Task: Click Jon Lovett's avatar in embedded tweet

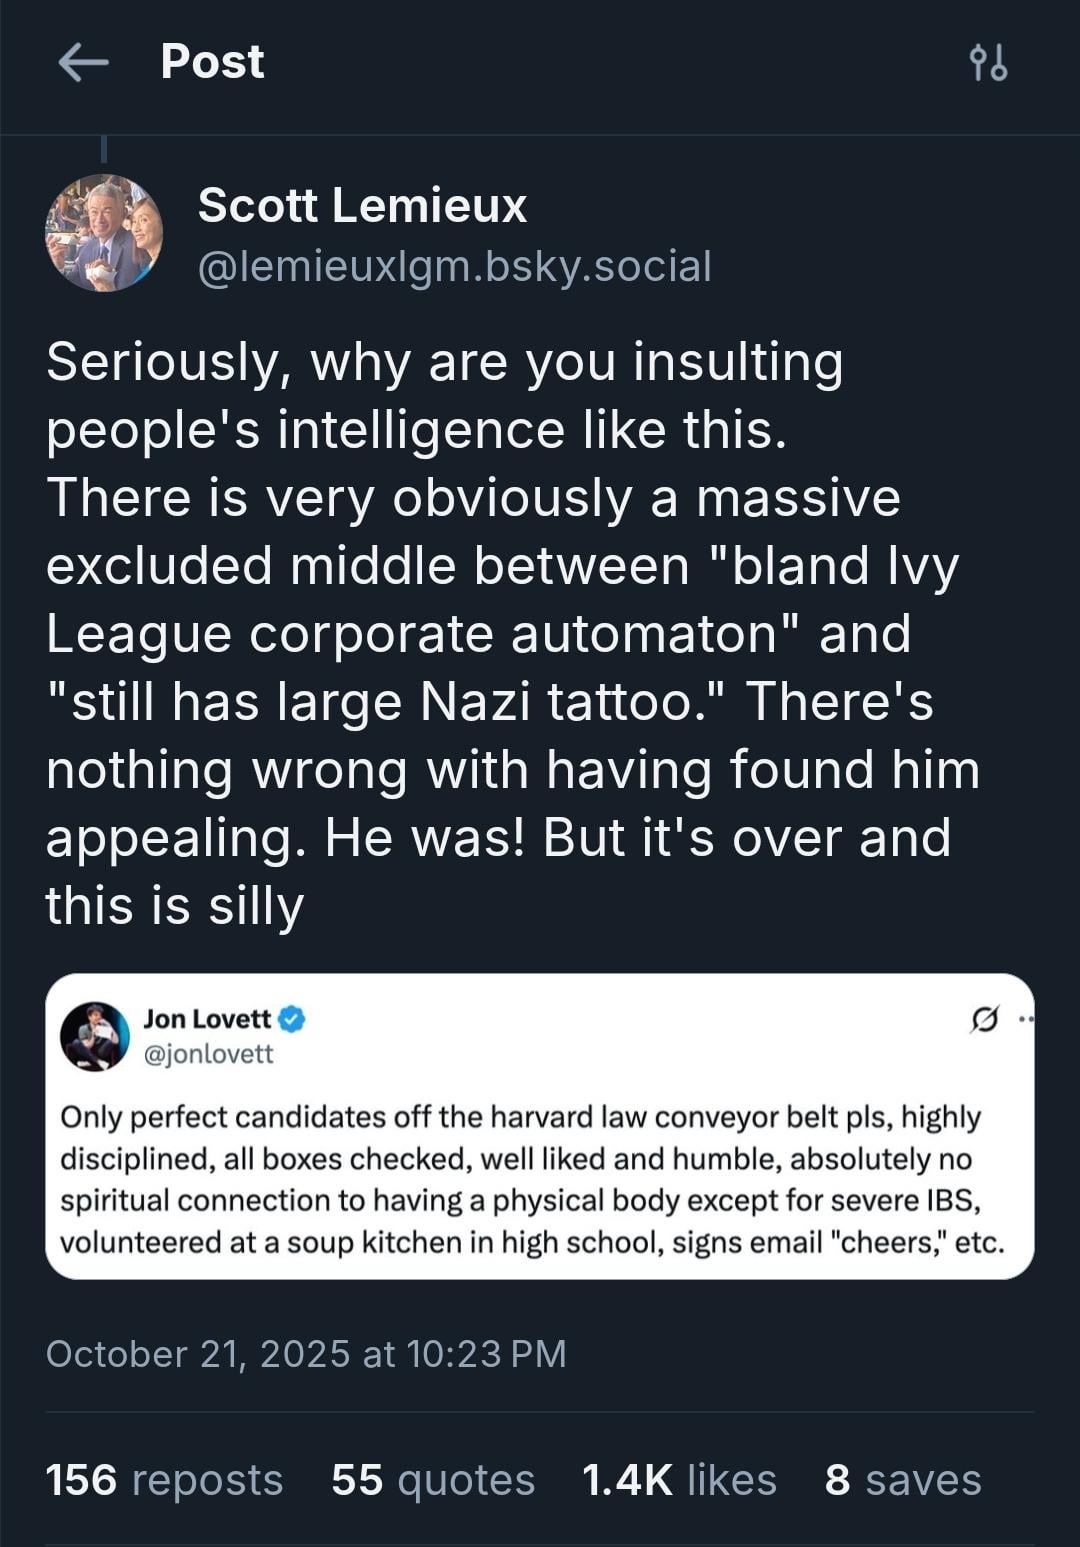Action: (95, 1036)
